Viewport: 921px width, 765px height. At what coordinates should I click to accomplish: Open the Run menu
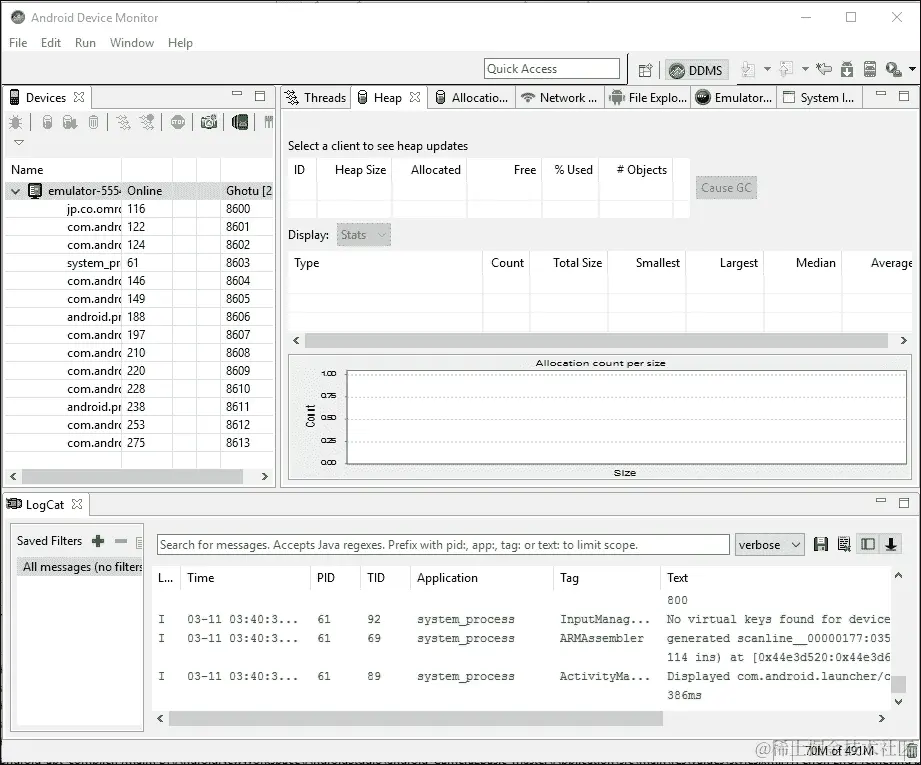(85, 43)
